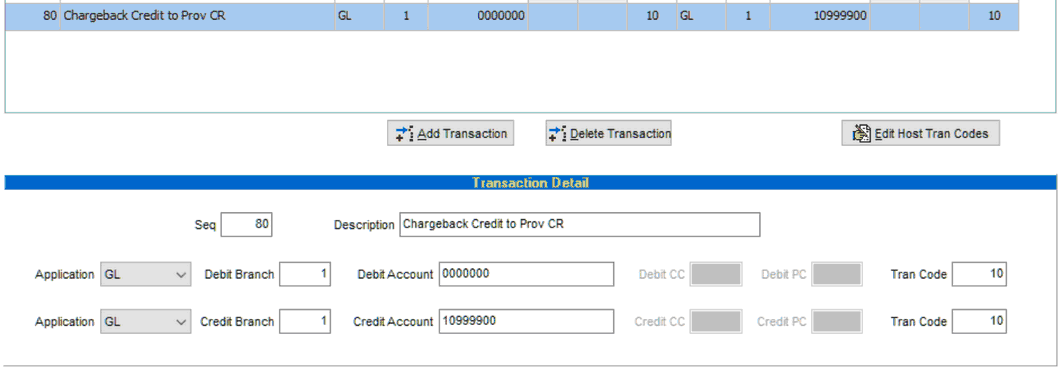Screen dimensions: 1061x373
Task: Click the disabled Credit CC field
Action: [716, 322]
